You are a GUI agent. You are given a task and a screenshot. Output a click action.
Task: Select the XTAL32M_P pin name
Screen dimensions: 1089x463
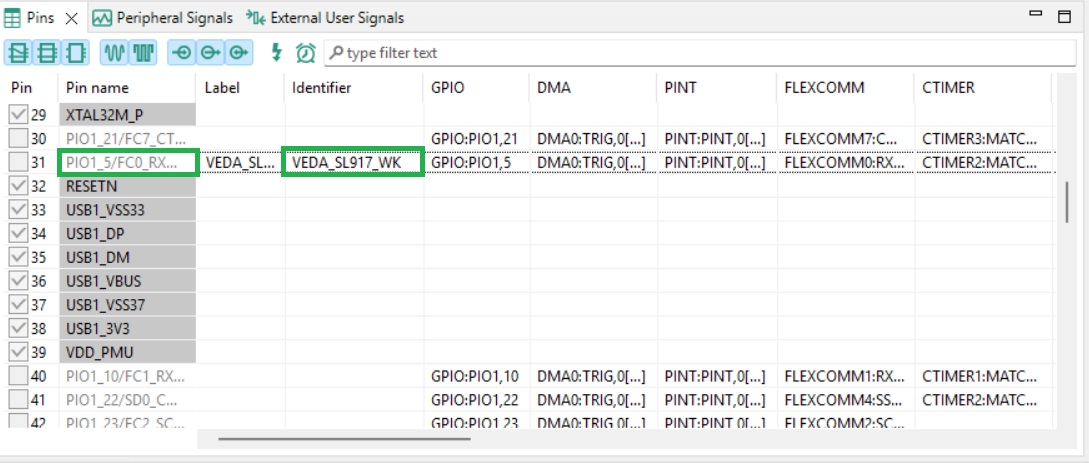pyautogui.click(x=126, y=115)
